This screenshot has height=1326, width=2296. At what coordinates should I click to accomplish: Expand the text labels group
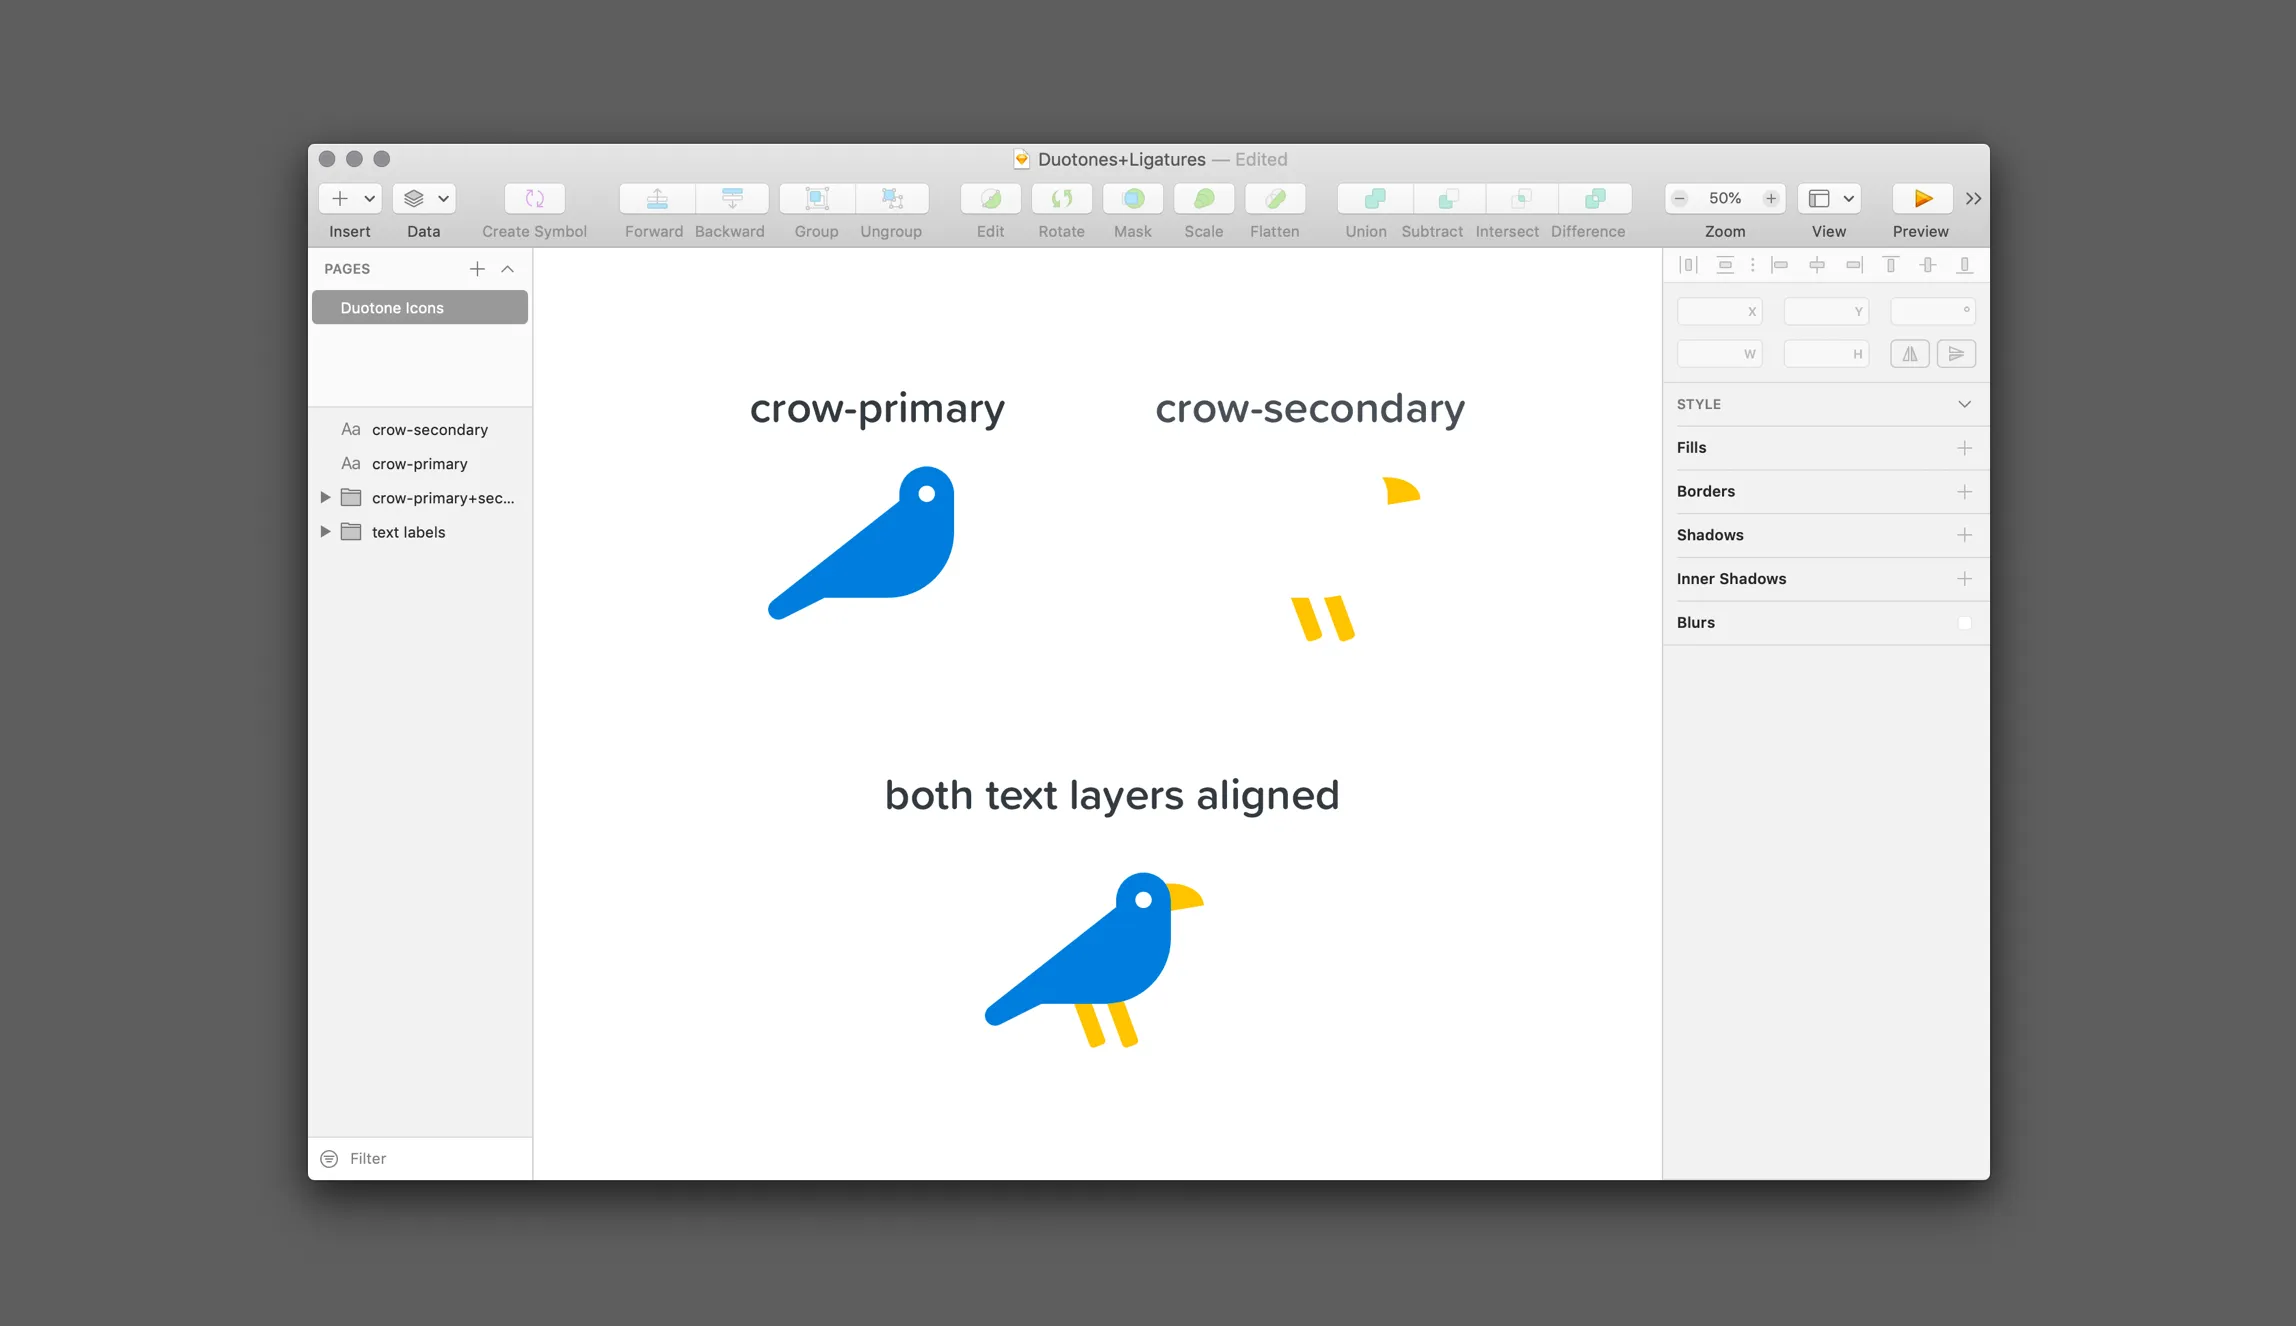click(325, 531)
